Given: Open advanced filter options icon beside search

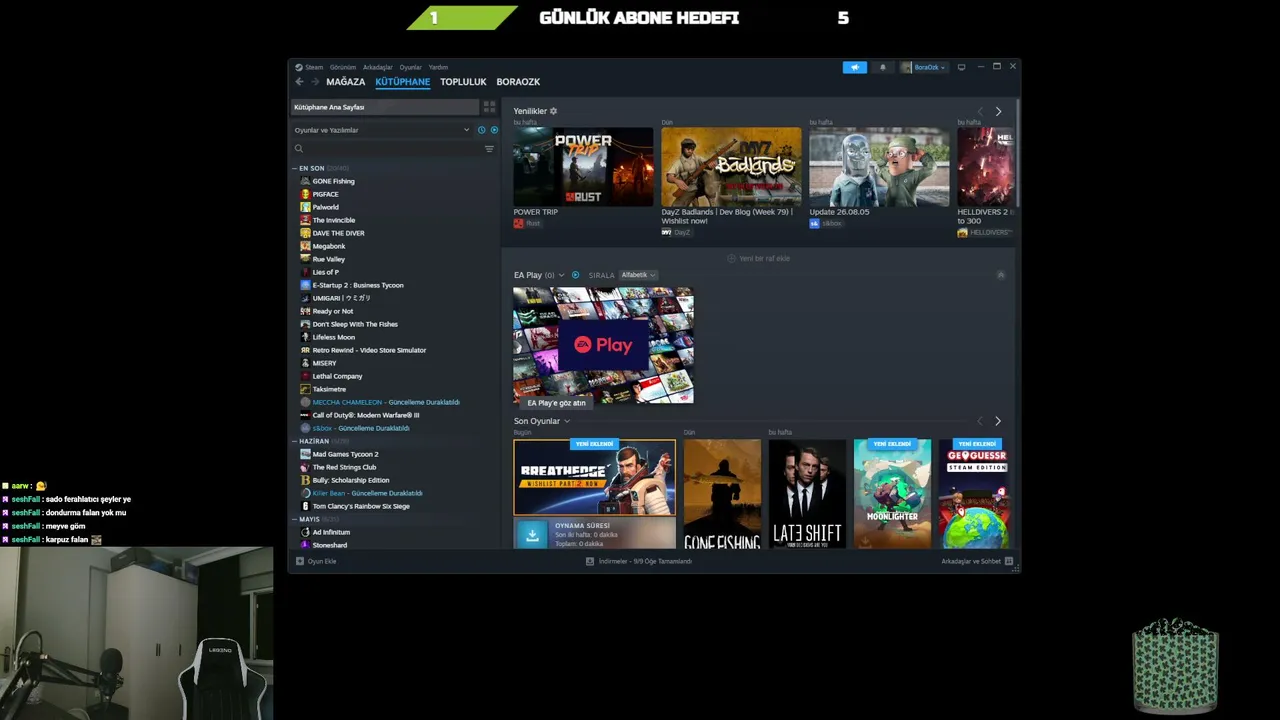Looking at the screenshot, I should [489, 149].
